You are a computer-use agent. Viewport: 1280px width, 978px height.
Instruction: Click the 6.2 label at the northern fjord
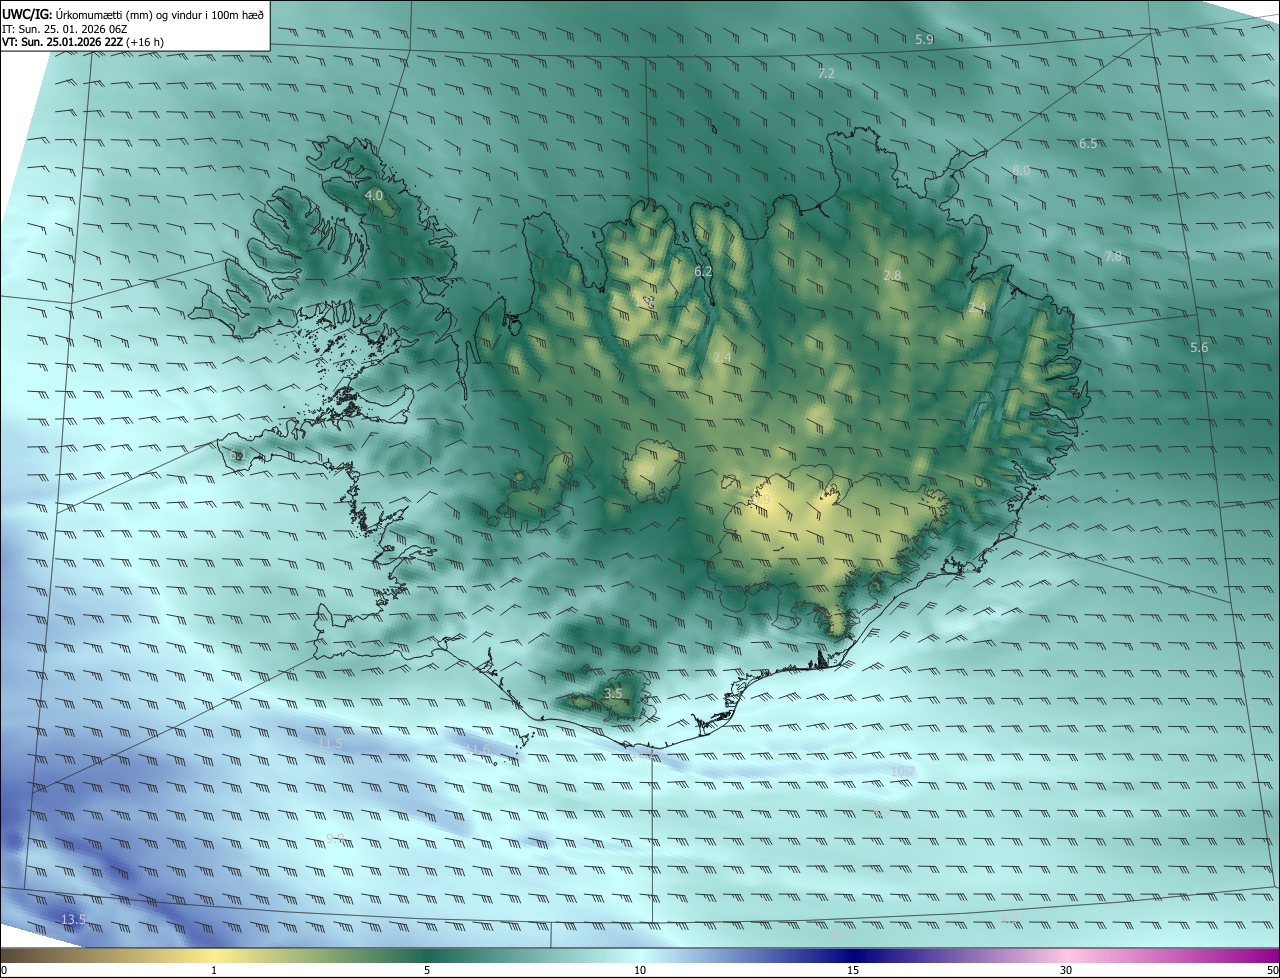[x=703, y=271]
